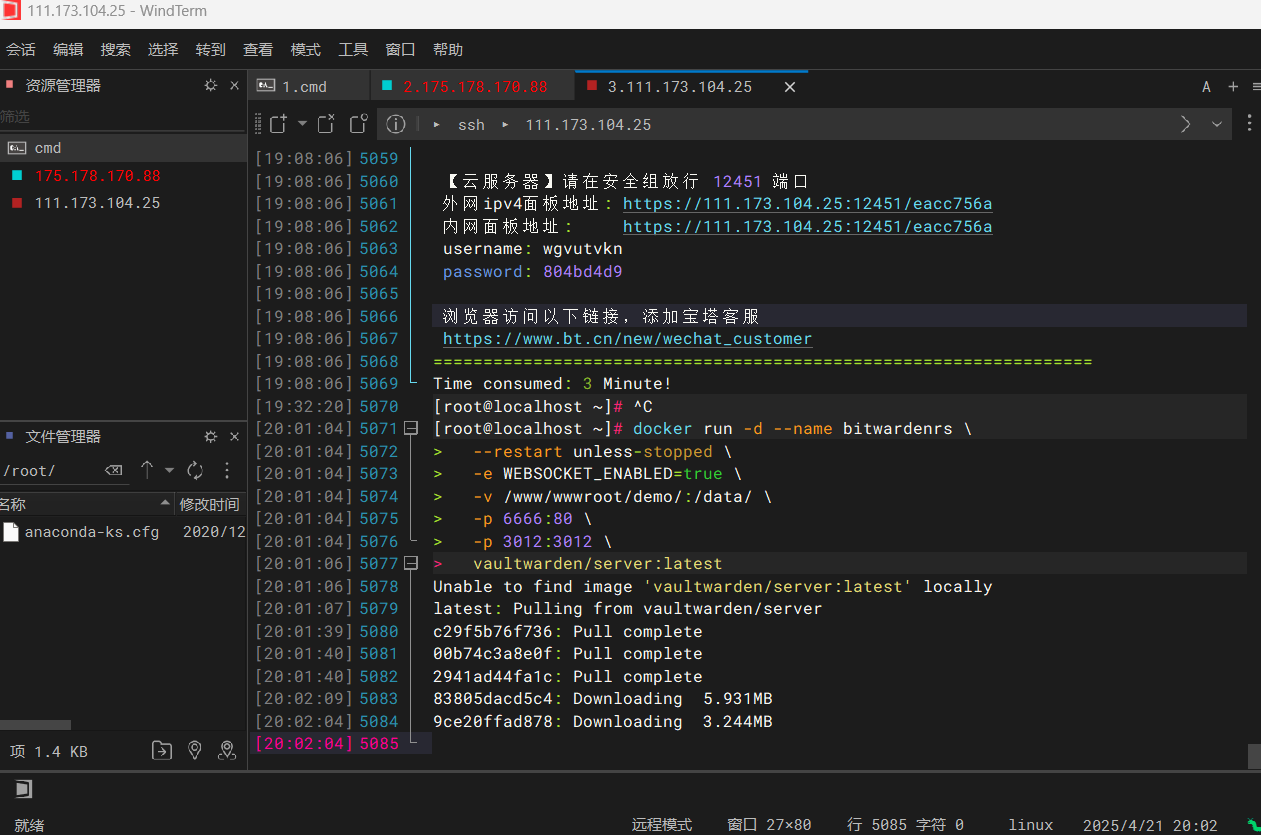Viewport: 1261px width, 835px height.
Task: Switch to the 2.175.178.170.88 tab
Action: coord(472,86)
